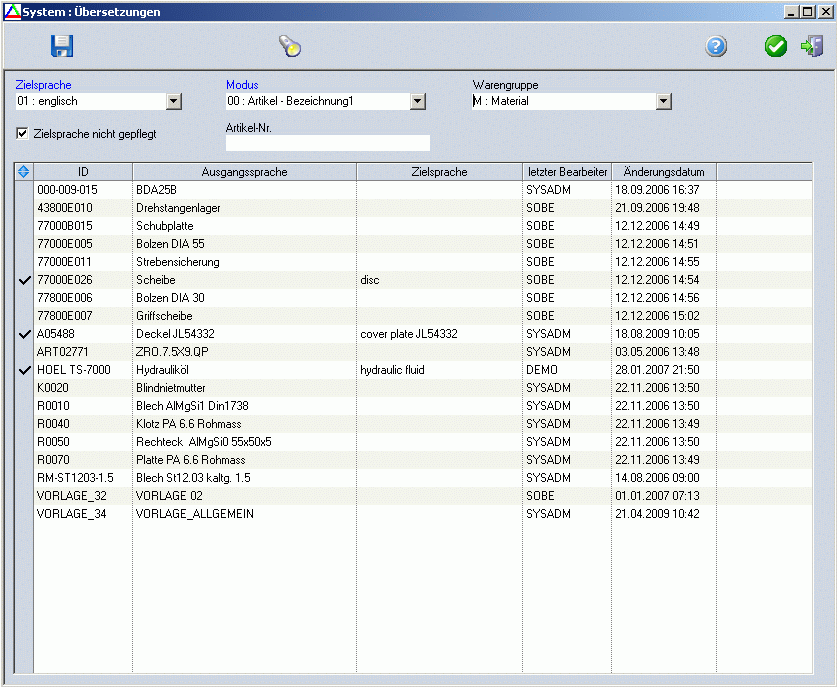This screenshot has width=837, height=687.
Task: Confirm with the green checkmark icon
Action: (776, 46)
